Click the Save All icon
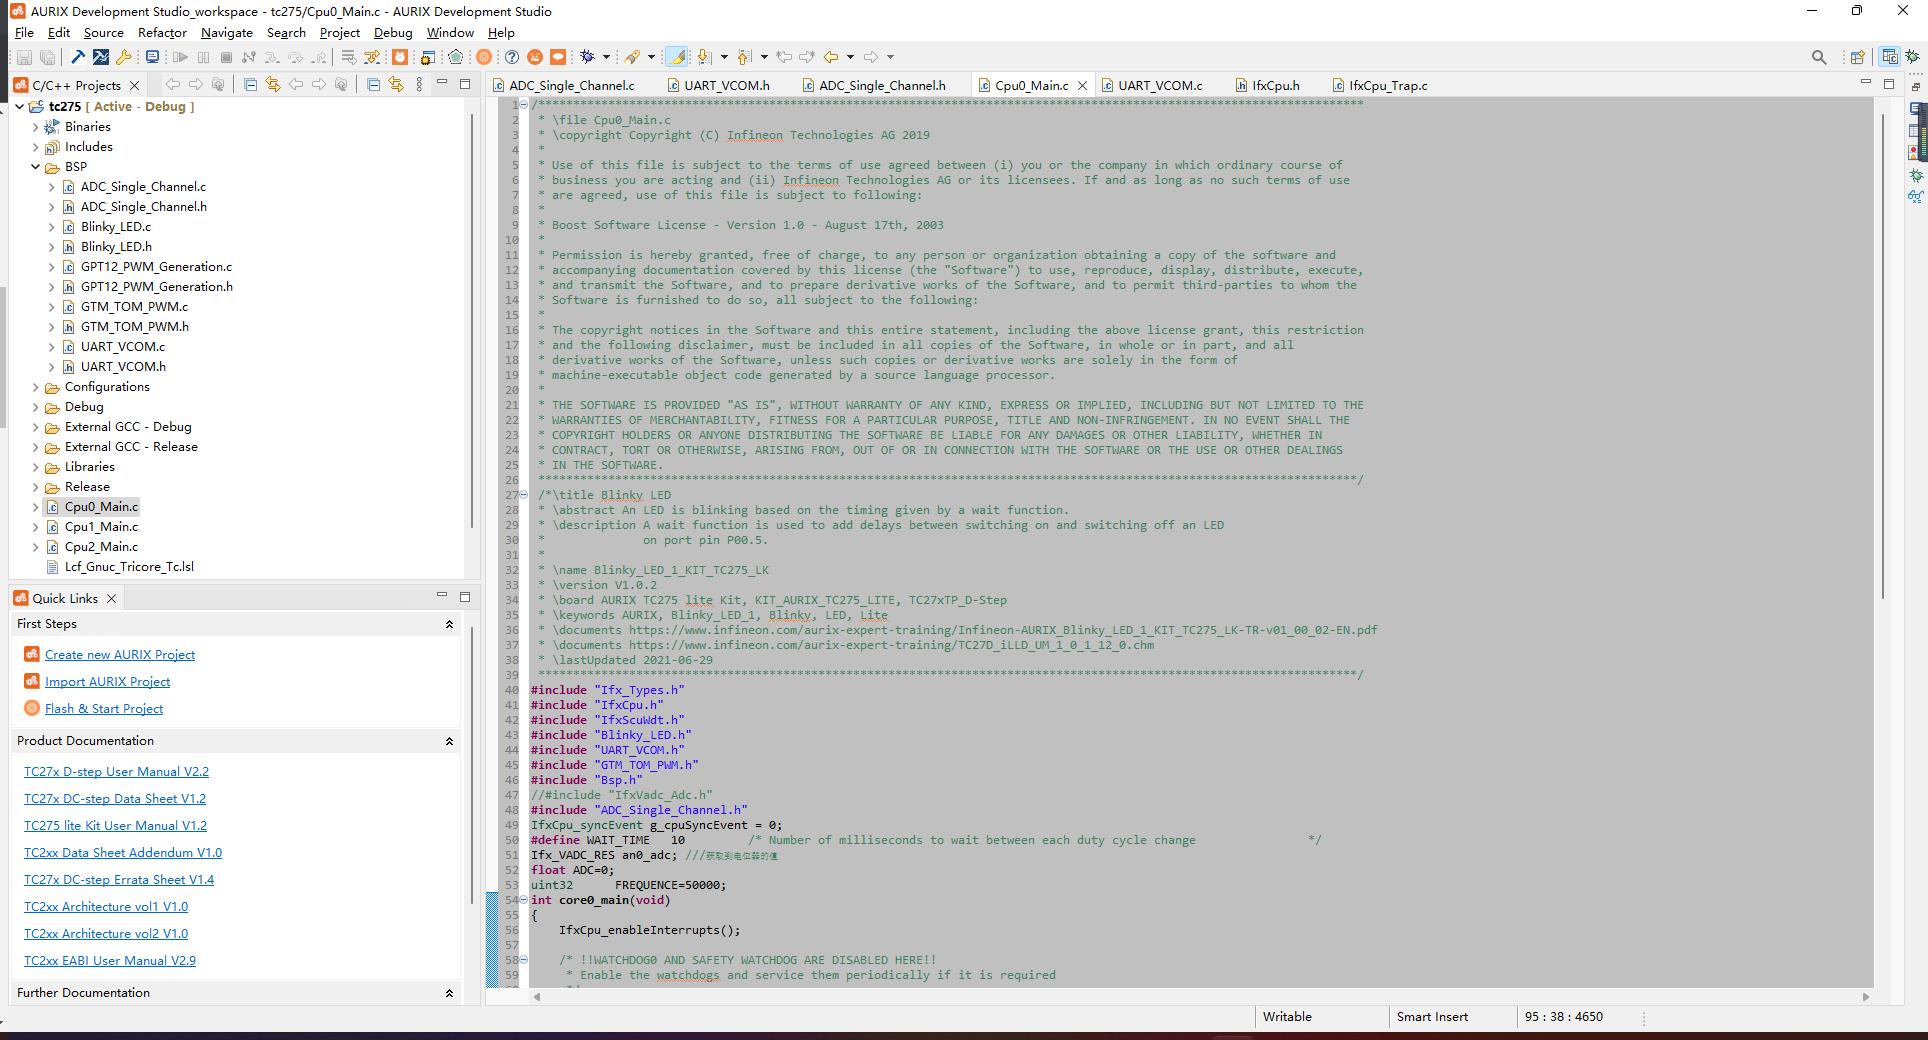Screen dimensions: 1928x1040 (x=47, y=57)
